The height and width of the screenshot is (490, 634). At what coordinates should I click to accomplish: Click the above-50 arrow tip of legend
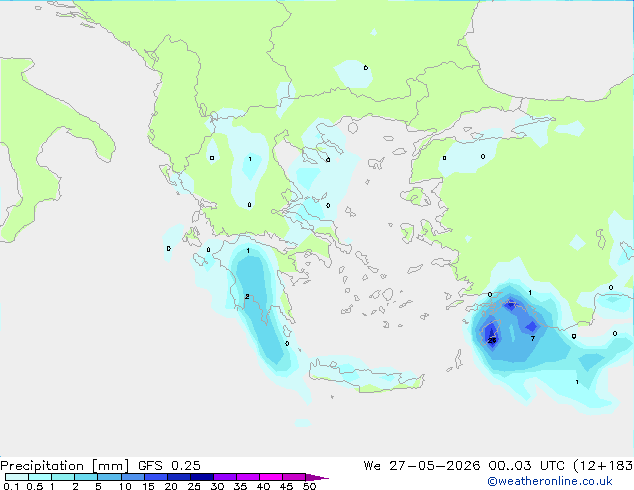tap(317, 477)
